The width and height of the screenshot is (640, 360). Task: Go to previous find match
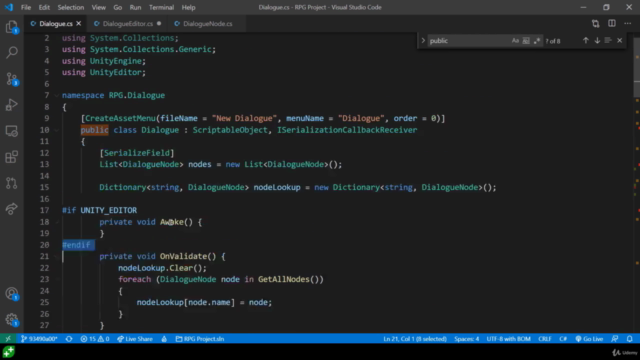586,40
